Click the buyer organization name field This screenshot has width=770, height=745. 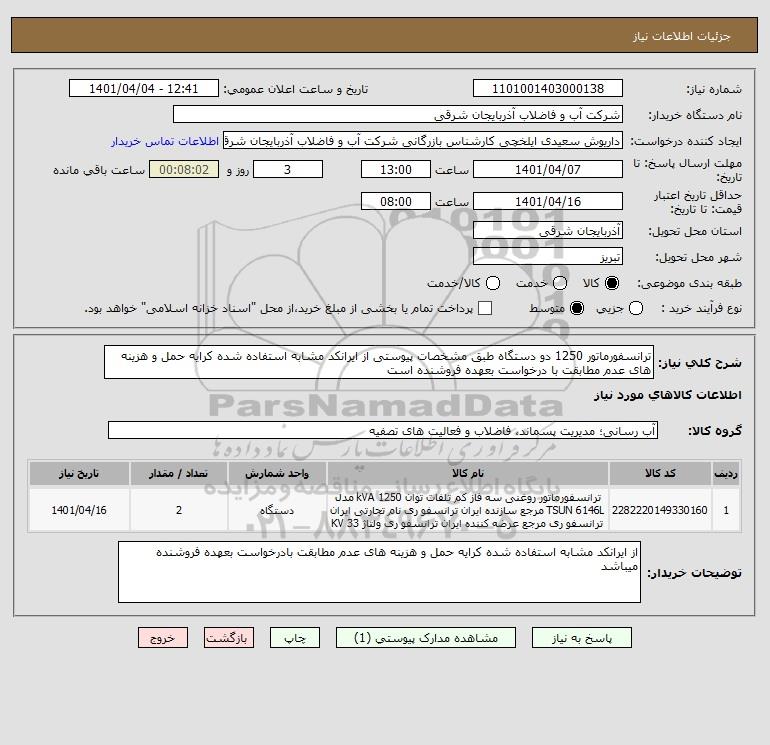click(398, 115)
